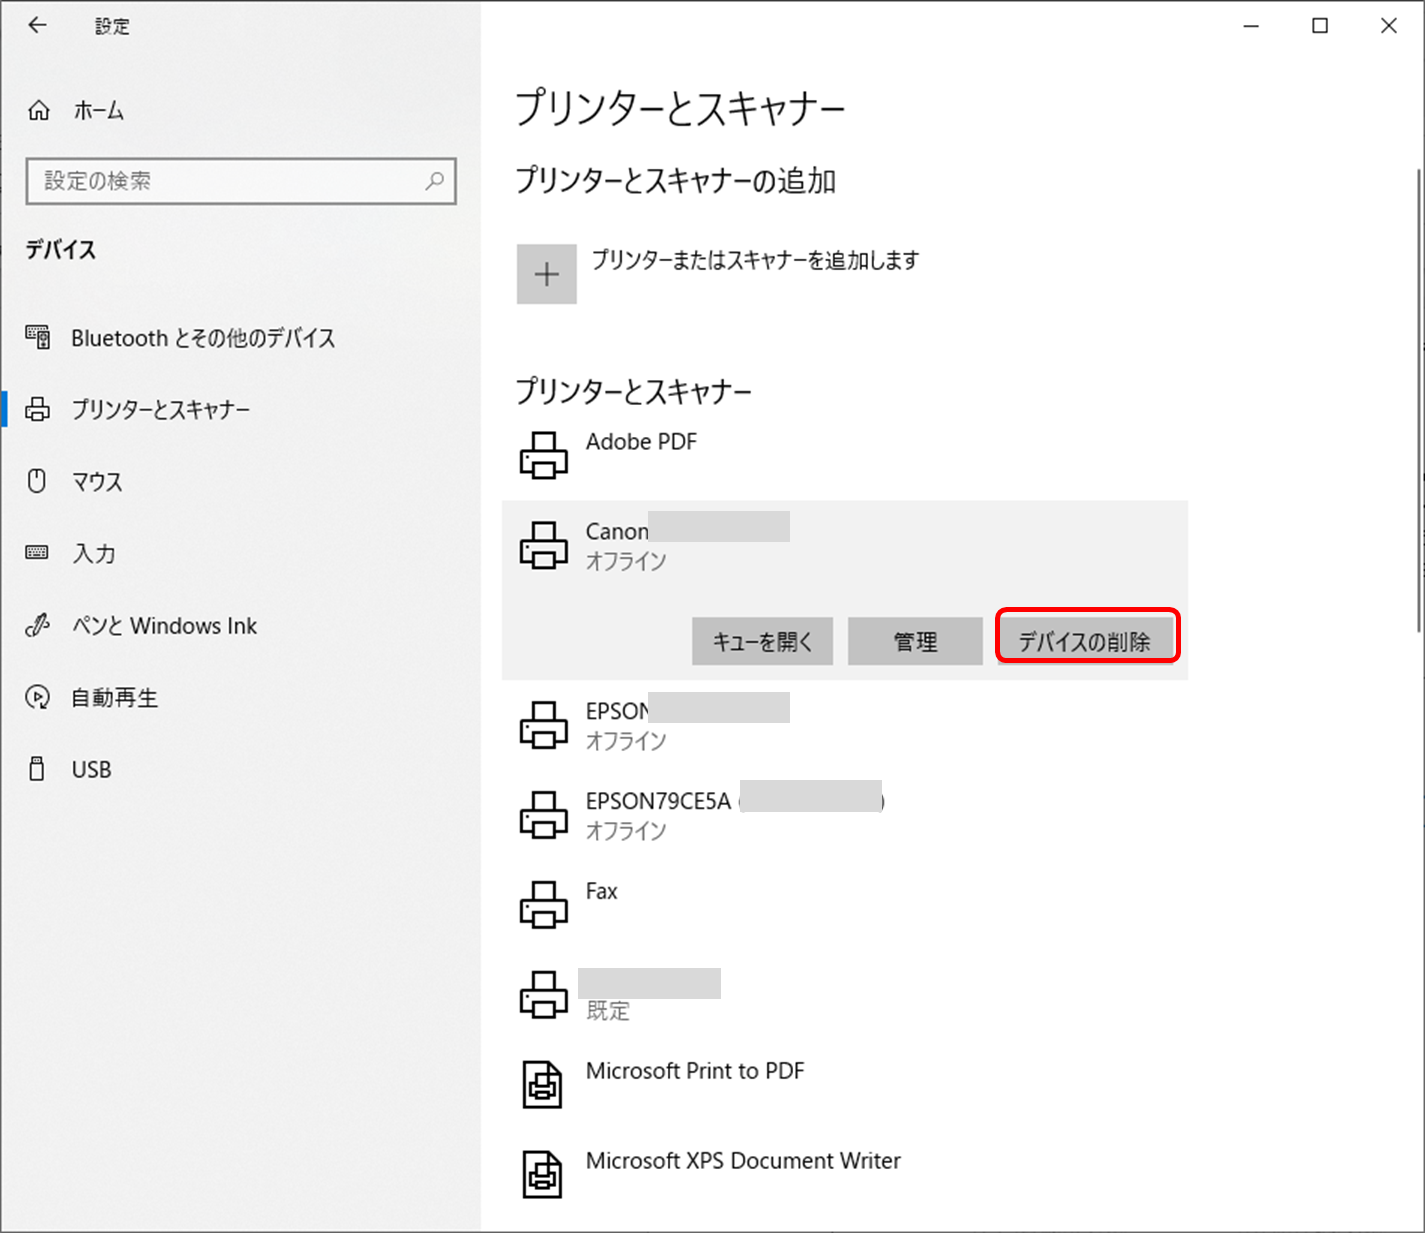Select the Fax entry

[x=602, y=891]
